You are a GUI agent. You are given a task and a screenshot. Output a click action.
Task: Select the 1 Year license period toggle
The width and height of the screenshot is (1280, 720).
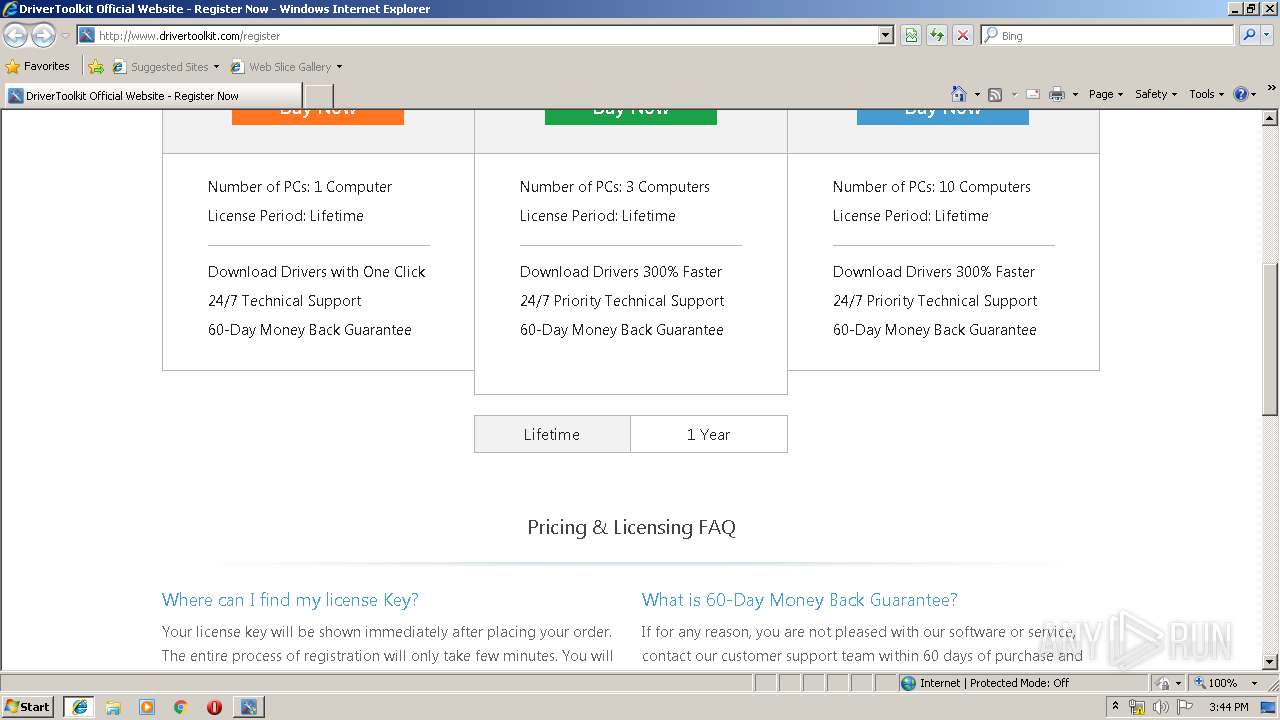point(709,434)
